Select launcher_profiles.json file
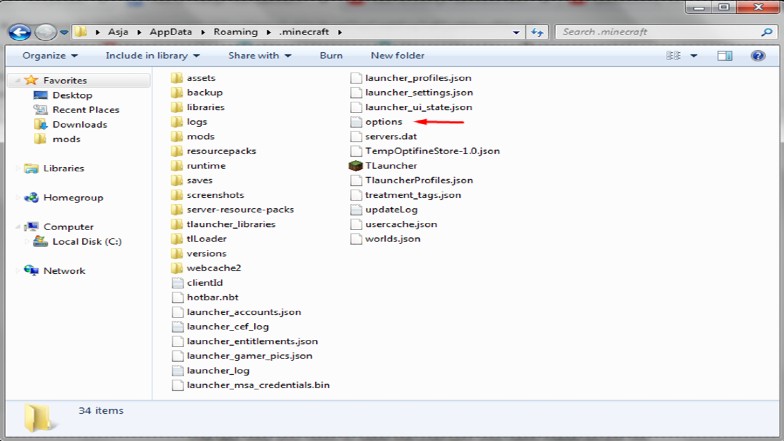The image size is (784, 441). (x=418, y=78)
